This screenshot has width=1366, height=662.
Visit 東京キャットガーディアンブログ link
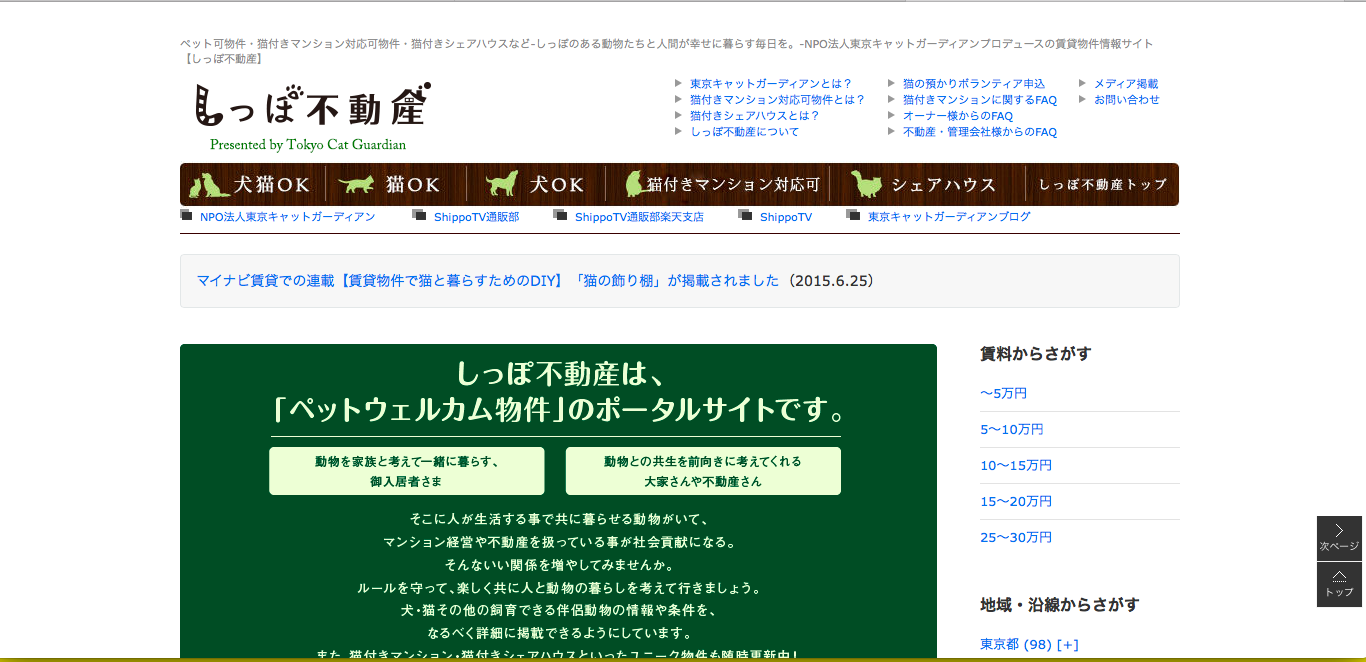pos(949,217)
